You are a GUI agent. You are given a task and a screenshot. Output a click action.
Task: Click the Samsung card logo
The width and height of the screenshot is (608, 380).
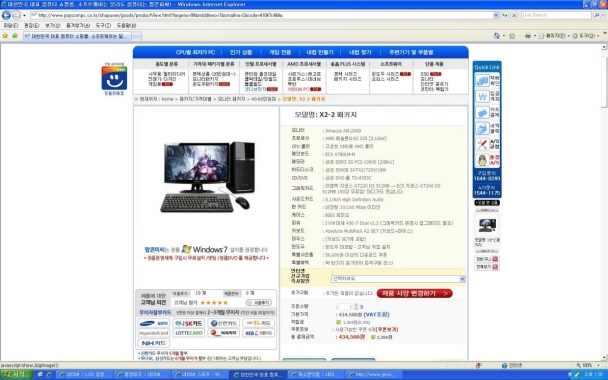[x=154, y=323]
